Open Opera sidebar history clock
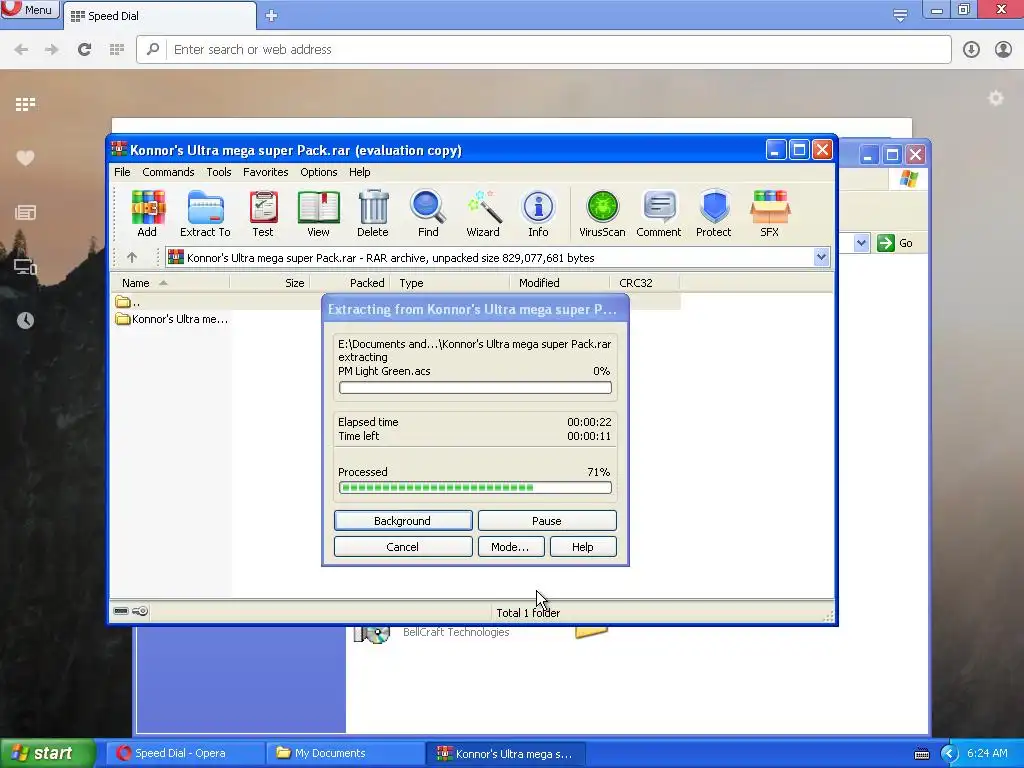The image size is (1024, 768). (x=25, y=320)
